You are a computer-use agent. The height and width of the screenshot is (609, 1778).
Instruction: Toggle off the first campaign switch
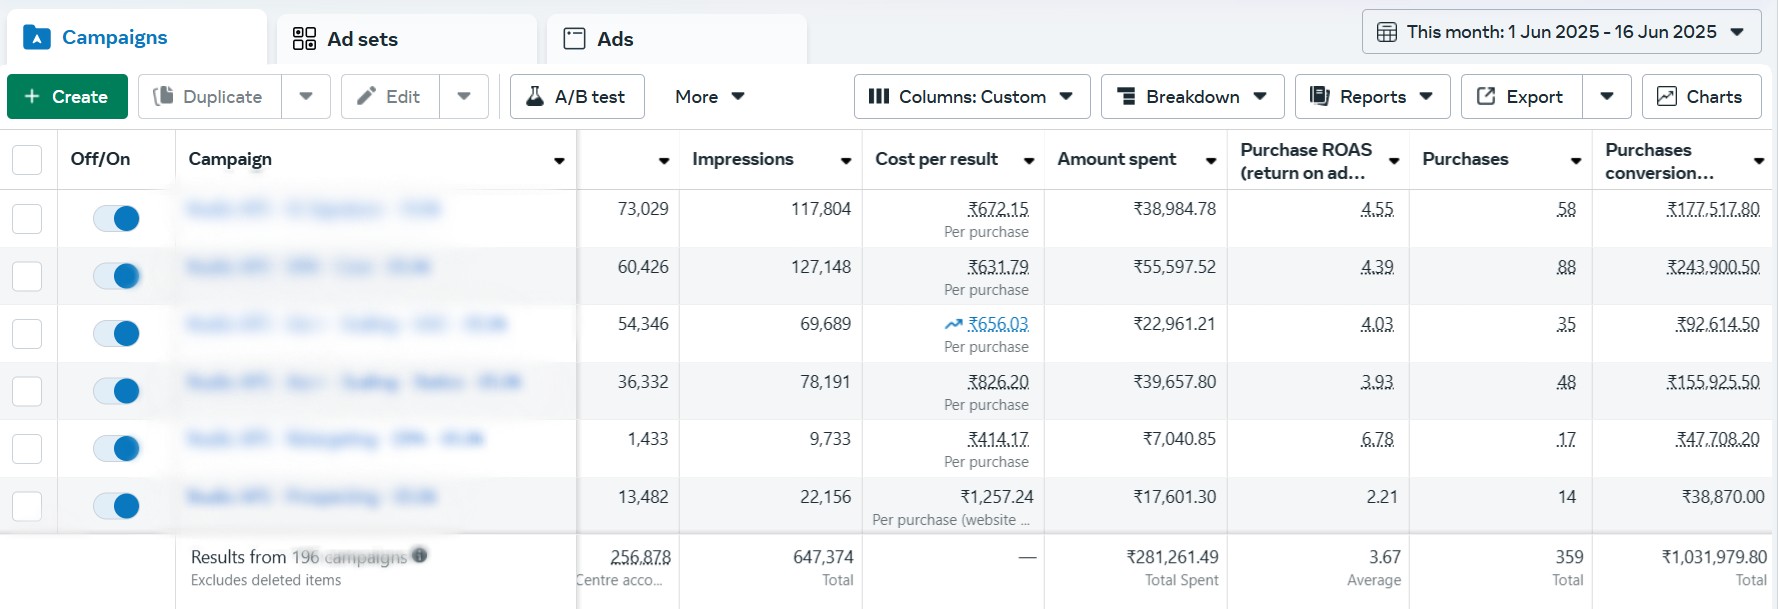[116, 218]
